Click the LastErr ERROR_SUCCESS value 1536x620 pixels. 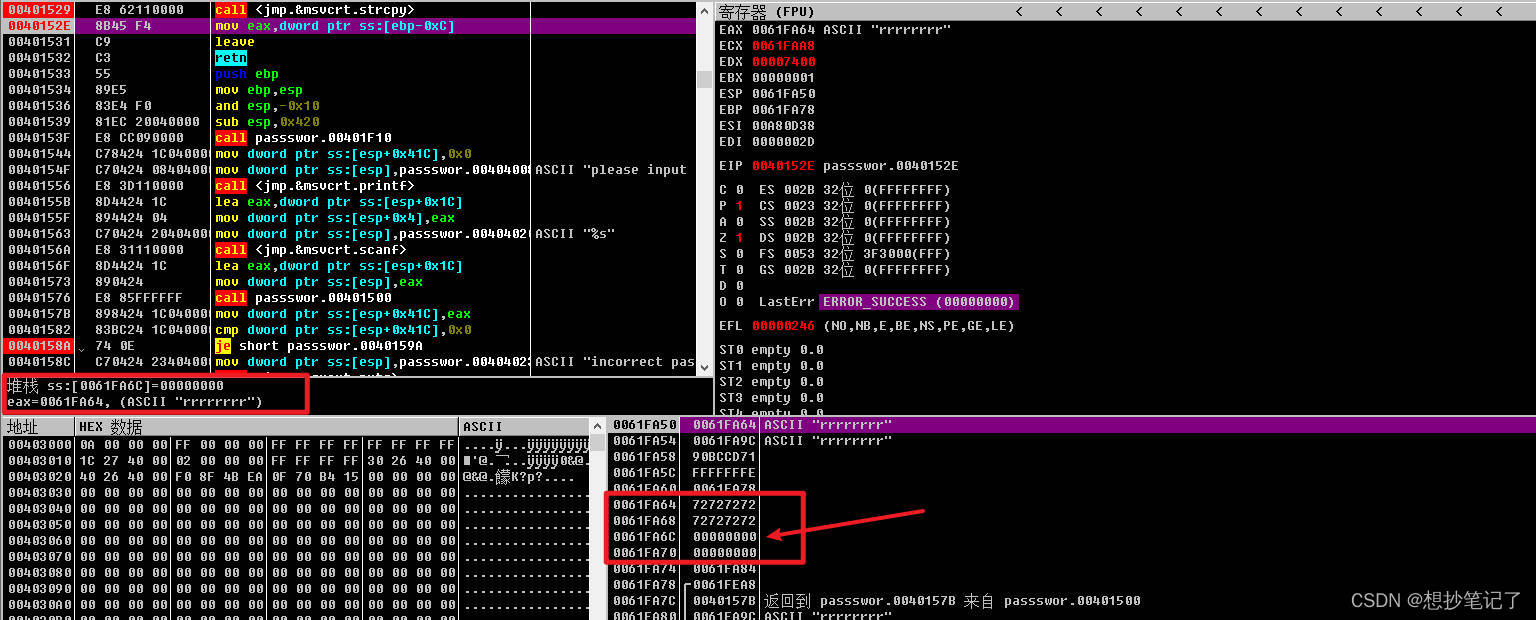[918, 302]
